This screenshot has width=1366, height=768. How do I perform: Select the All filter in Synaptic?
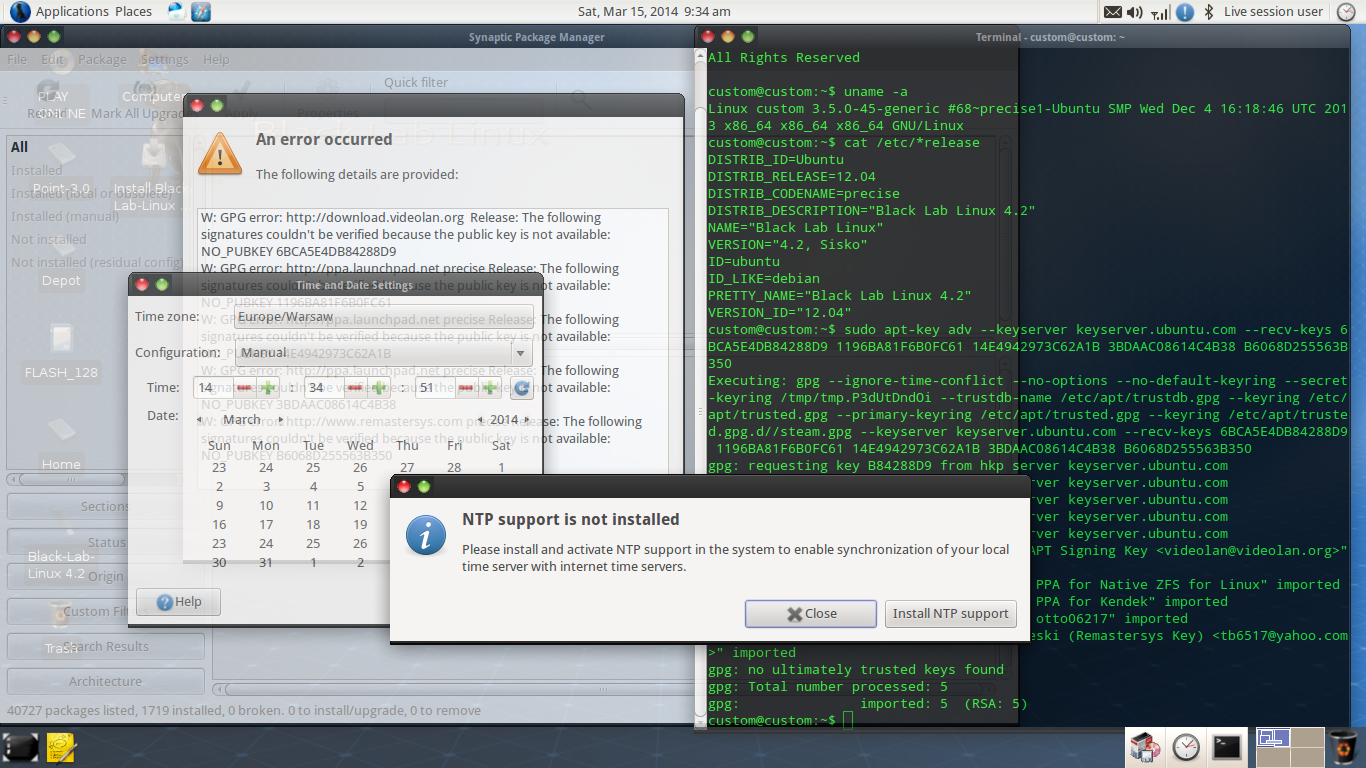point(19,147)
